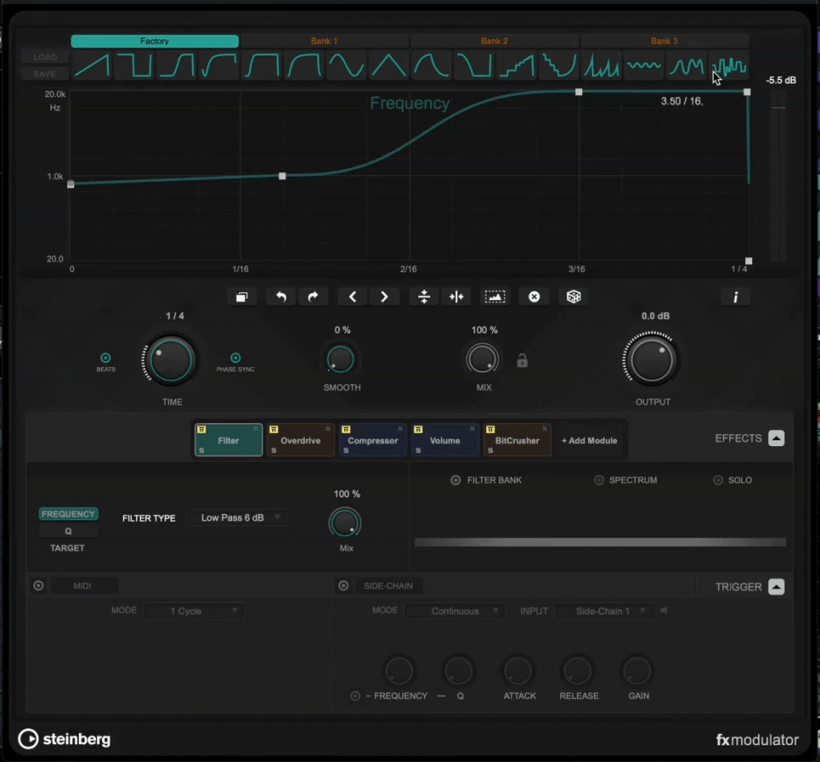Open the Side-Chain 1 input dropdown

(604, 611)
